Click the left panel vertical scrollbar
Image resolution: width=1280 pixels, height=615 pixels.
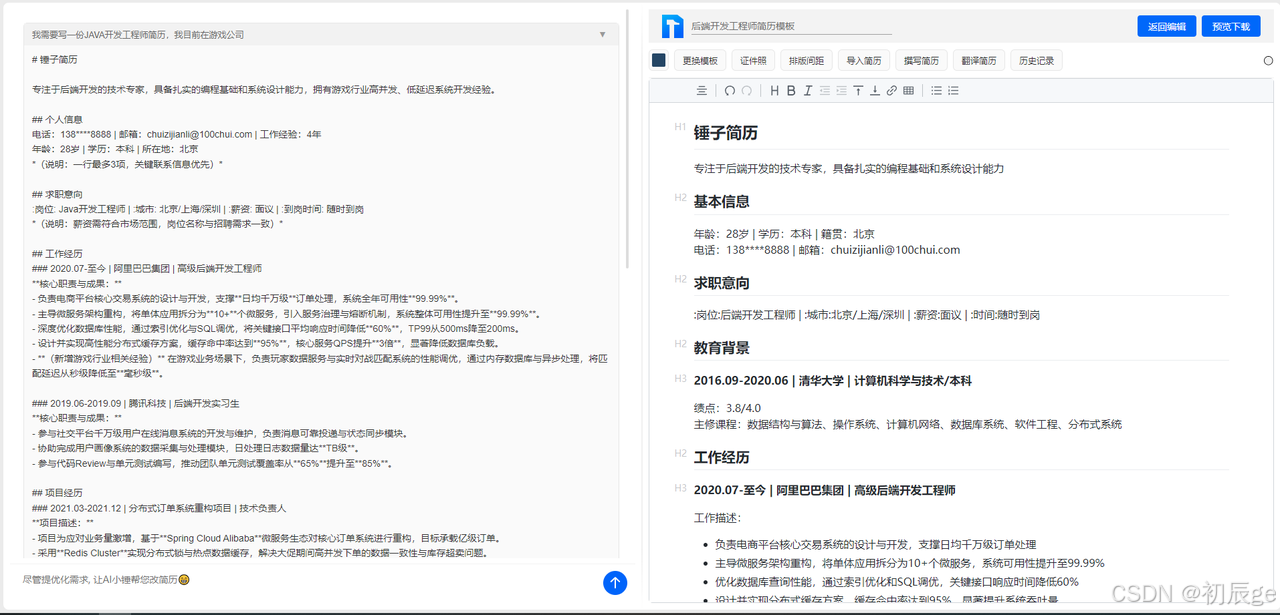tap(628, 140)
